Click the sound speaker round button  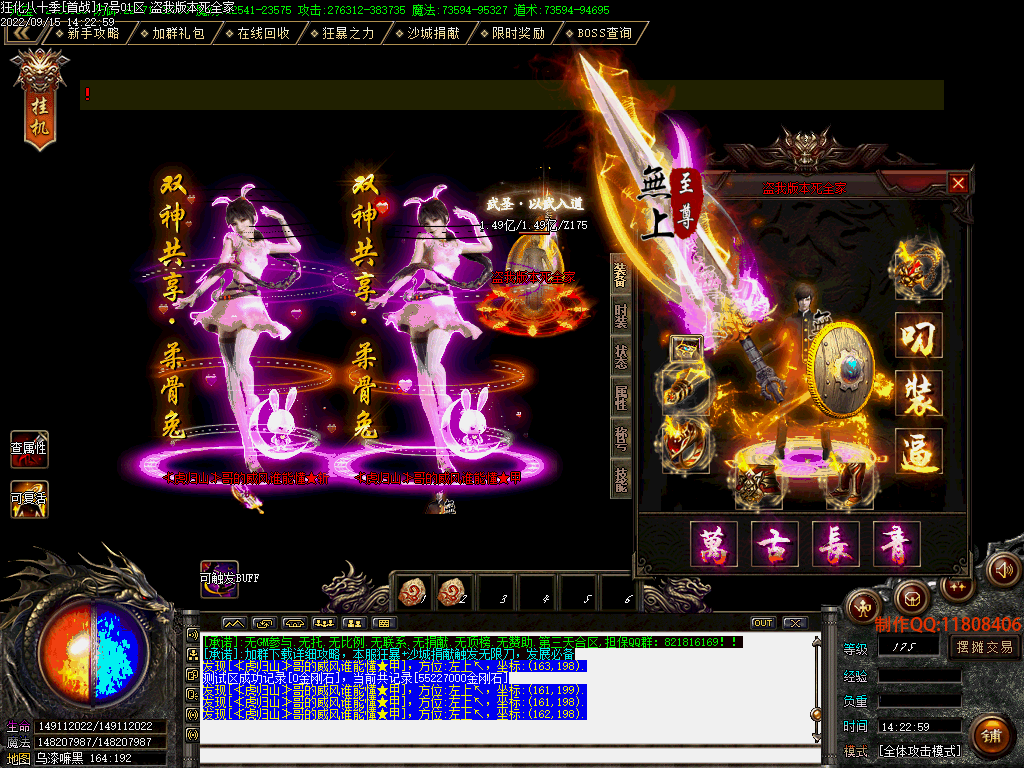(1004, 570)
